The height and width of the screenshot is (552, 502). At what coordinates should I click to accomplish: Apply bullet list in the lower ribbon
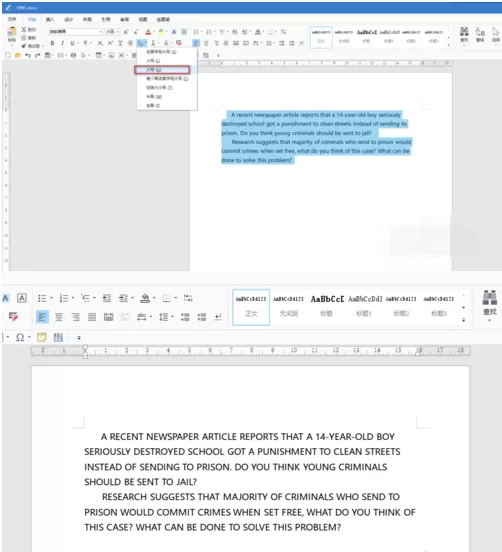pos(42,298)
